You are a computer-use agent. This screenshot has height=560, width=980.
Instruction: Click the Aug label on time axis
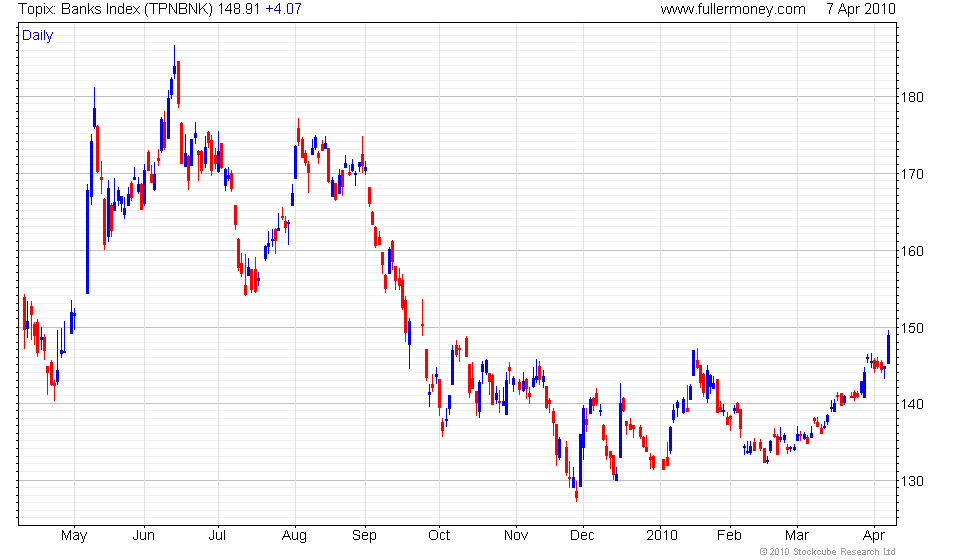click(294, 536)
